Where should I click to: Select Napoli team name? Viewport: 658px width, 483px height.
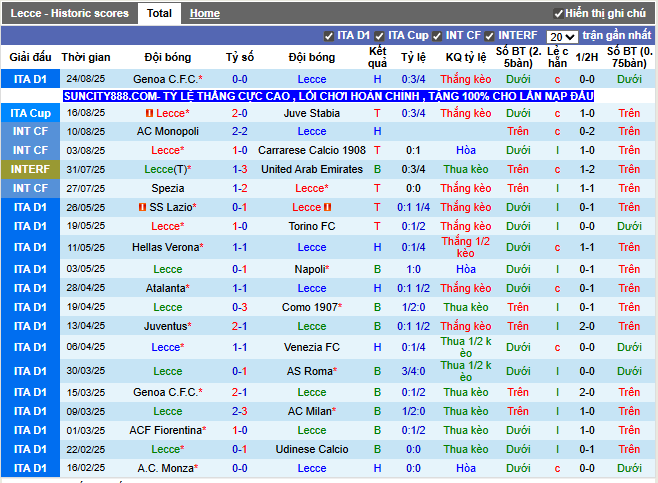[x=310, y=269]
